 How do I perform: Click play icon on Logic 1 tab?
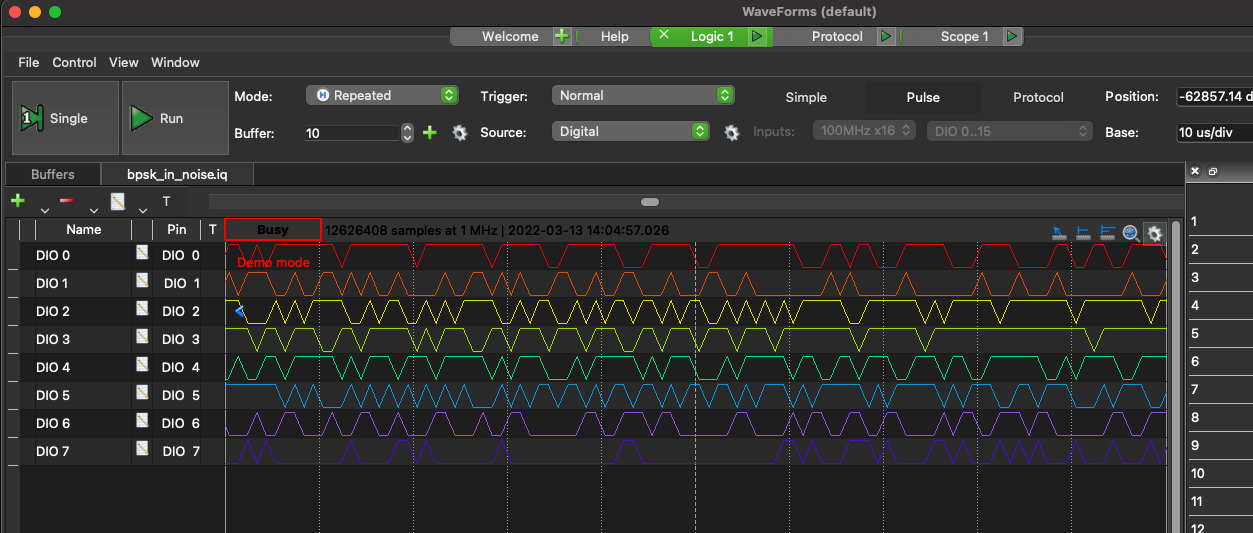pos(757,36)
